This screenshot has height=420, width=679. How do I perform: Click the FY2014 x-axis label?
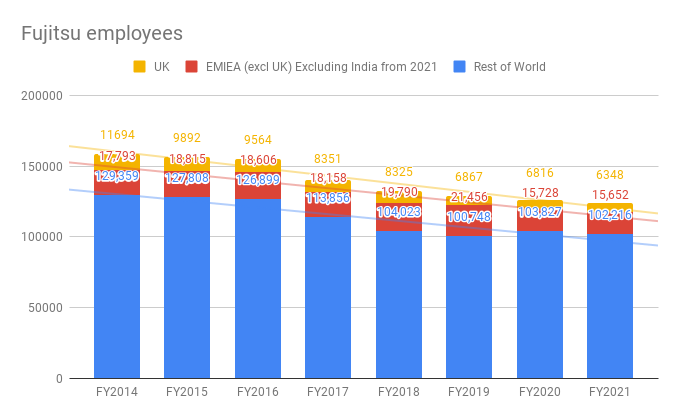pos(117,392)
